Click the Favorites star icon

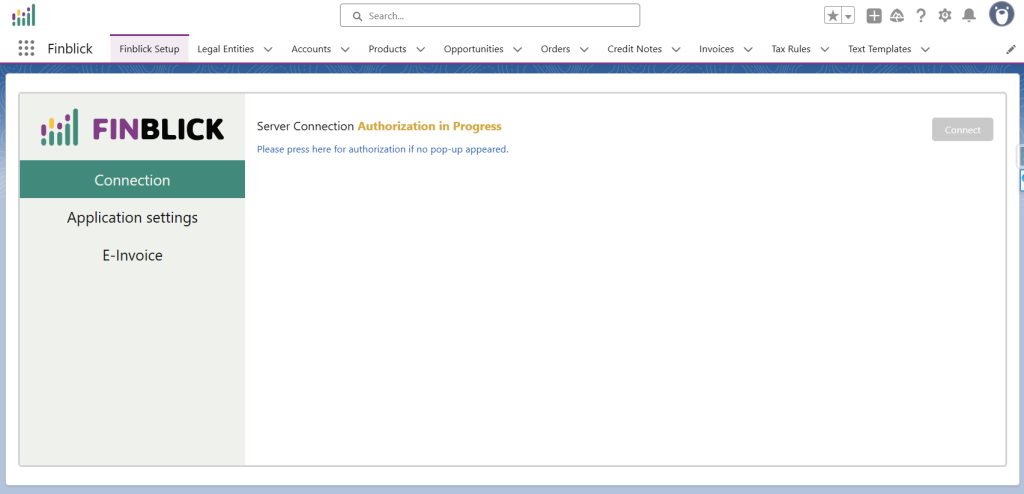(833, 16)
